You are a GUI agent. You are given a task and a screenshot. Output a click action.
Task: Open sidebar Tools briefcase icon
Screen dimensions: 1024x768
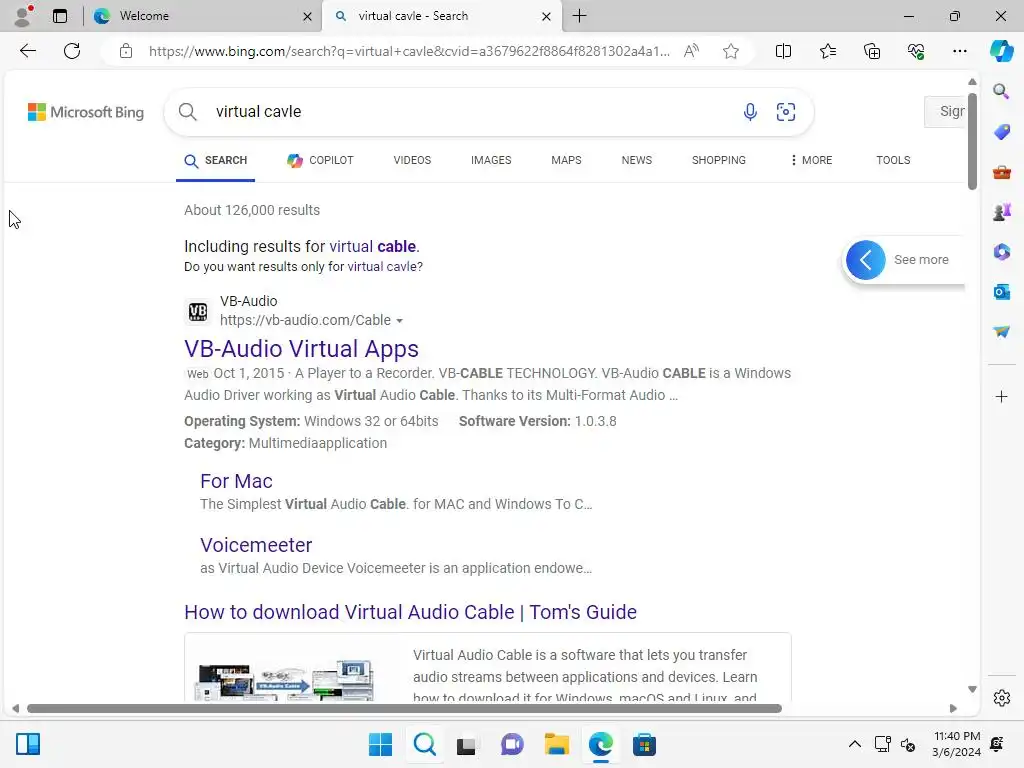[x=1001, y=172]
